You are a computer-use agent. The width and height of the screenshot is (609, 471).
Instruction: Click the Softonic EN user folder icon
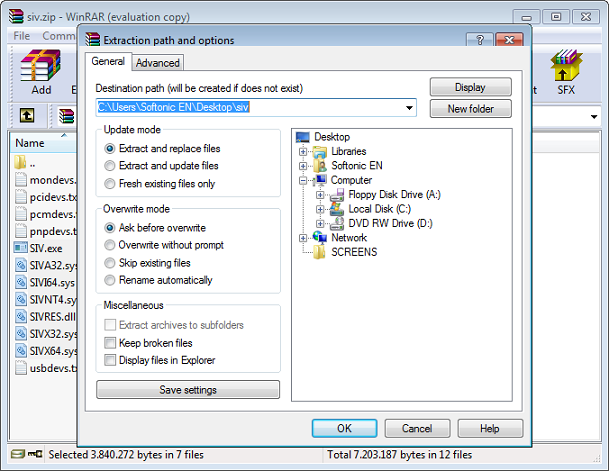pyautogui.click(x=320, y=166)
